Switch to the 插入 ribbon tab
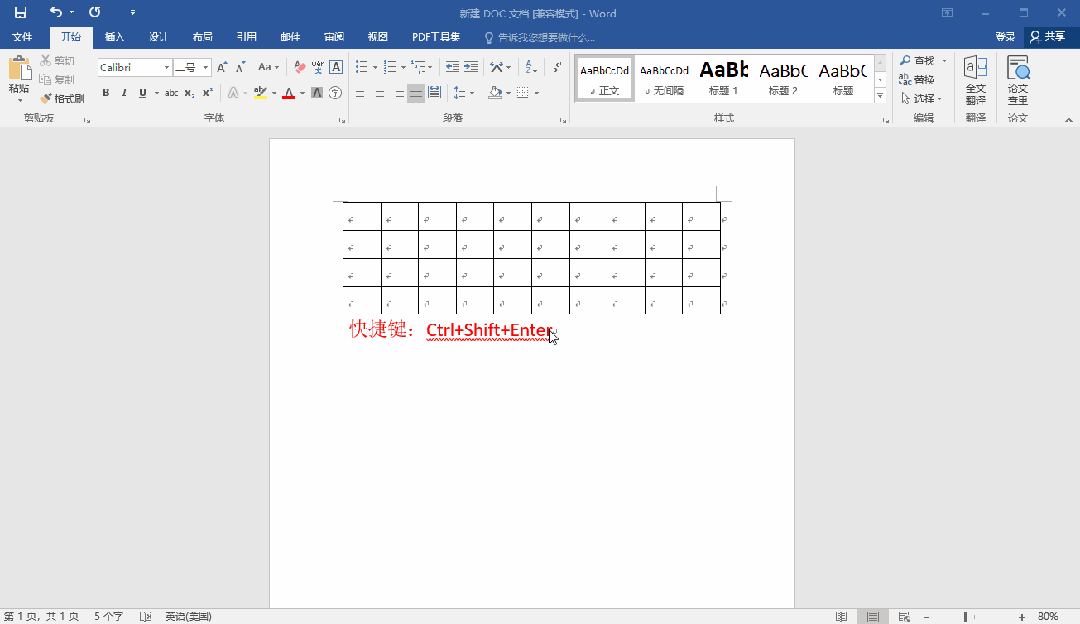 [113, 35]
